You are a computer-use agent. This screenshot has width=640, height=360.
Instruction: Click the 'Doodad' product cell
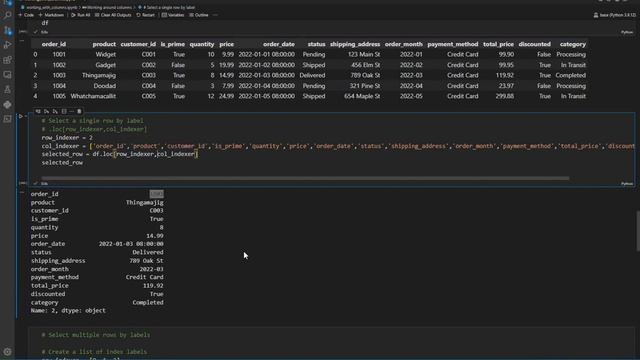[x=104, y=86]
